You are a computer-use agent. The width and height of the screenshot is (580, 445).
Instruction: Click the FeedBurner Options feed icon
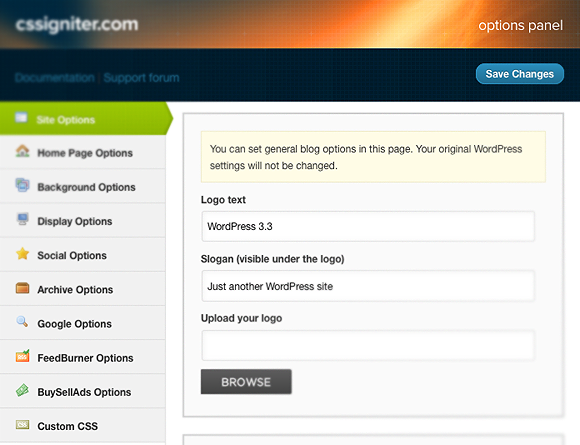pos(23,356)
